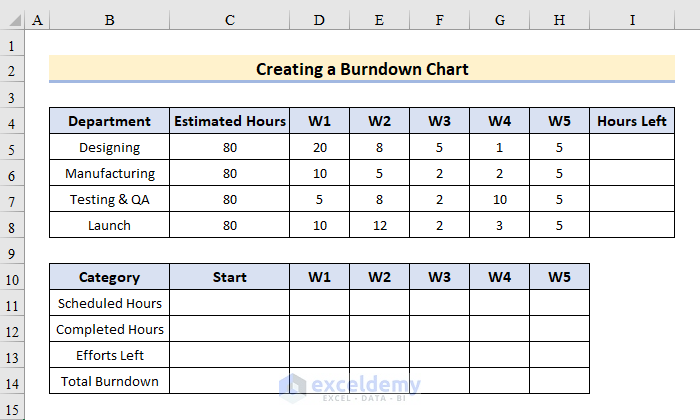Click the 'Scheduled Hours' category cell

point(109,303)
